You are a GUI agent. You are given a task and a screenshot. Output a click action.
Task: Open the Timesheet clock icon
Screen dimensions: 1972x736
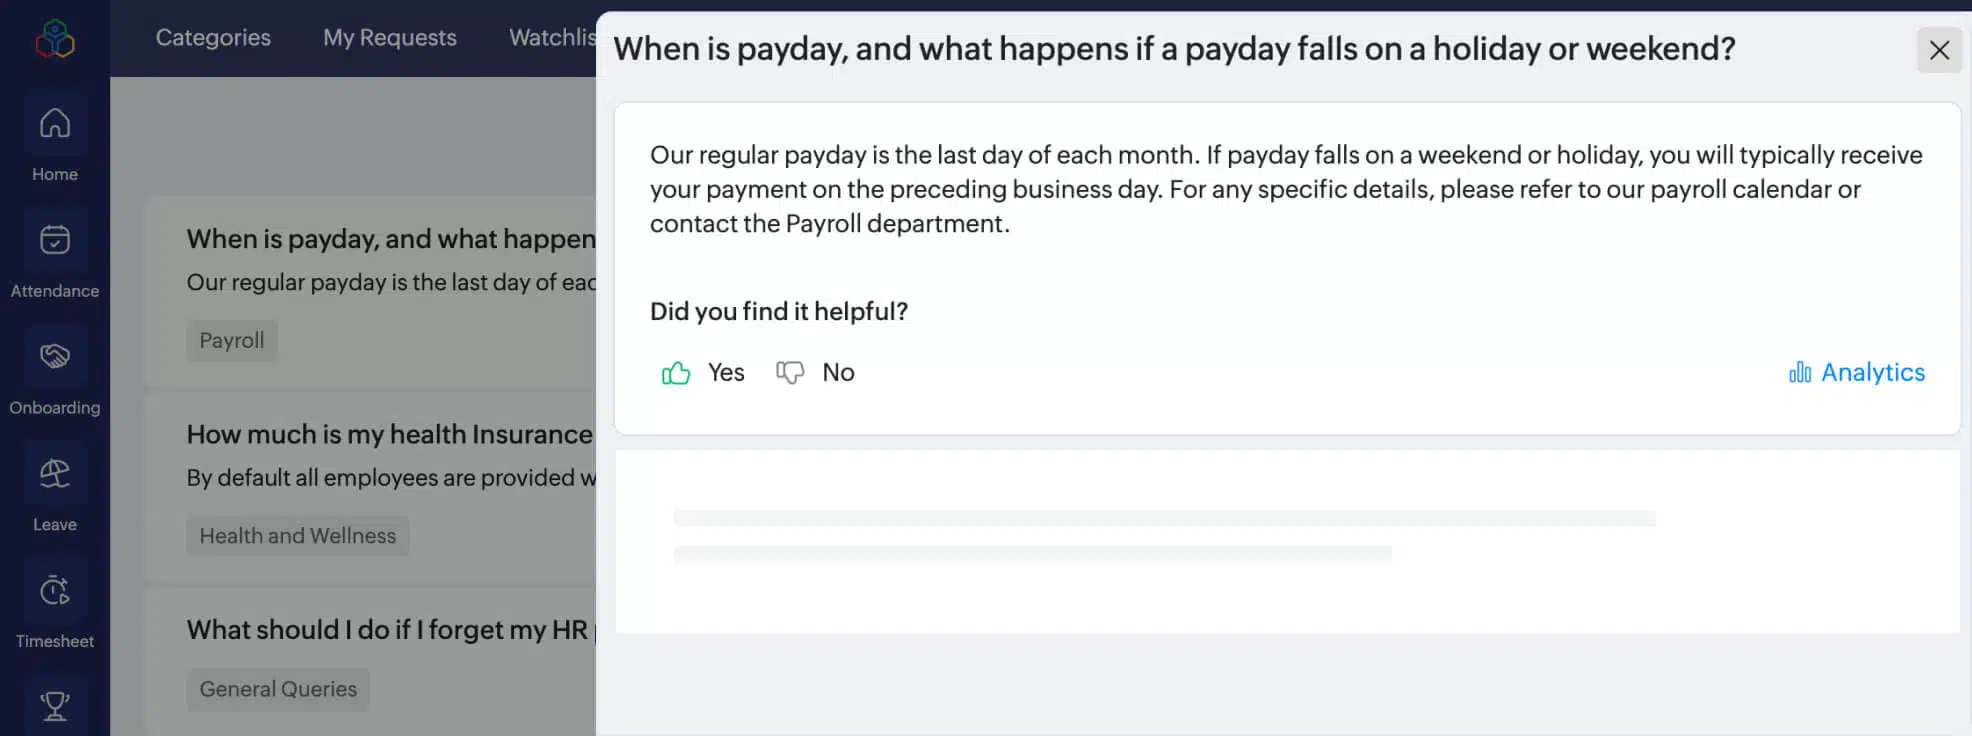click(55, 590)
